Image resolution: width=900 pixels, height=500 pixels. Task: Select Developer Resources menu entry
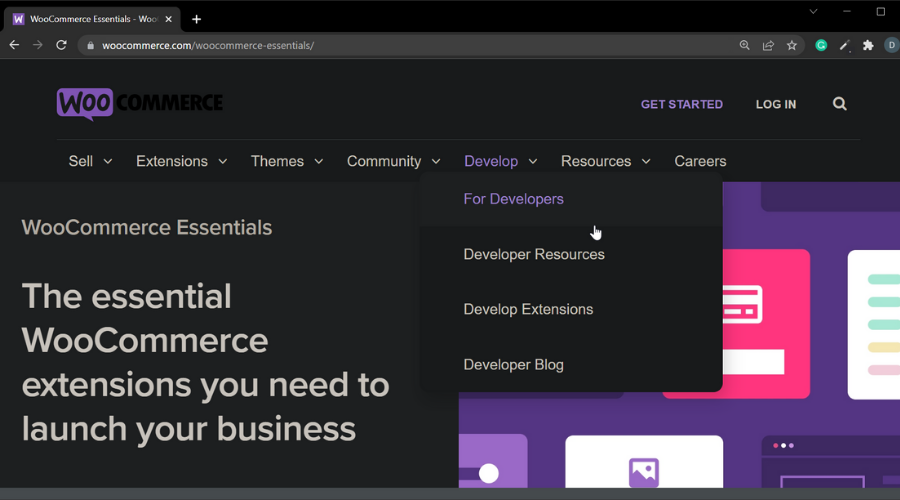pyautogui.click(x=534, y=254)
